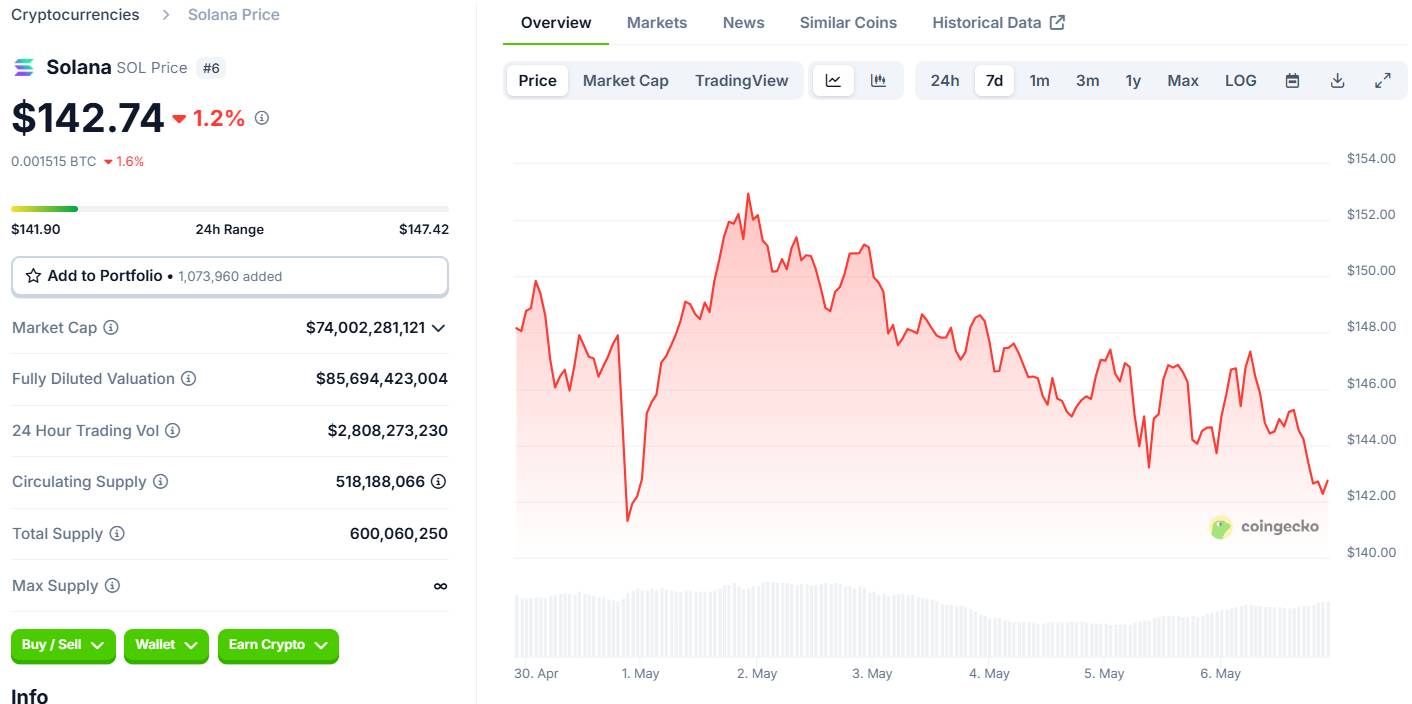Click the Total Supply info icon
Viewport: 1412px width, 704px height.
tap(117, 534)
